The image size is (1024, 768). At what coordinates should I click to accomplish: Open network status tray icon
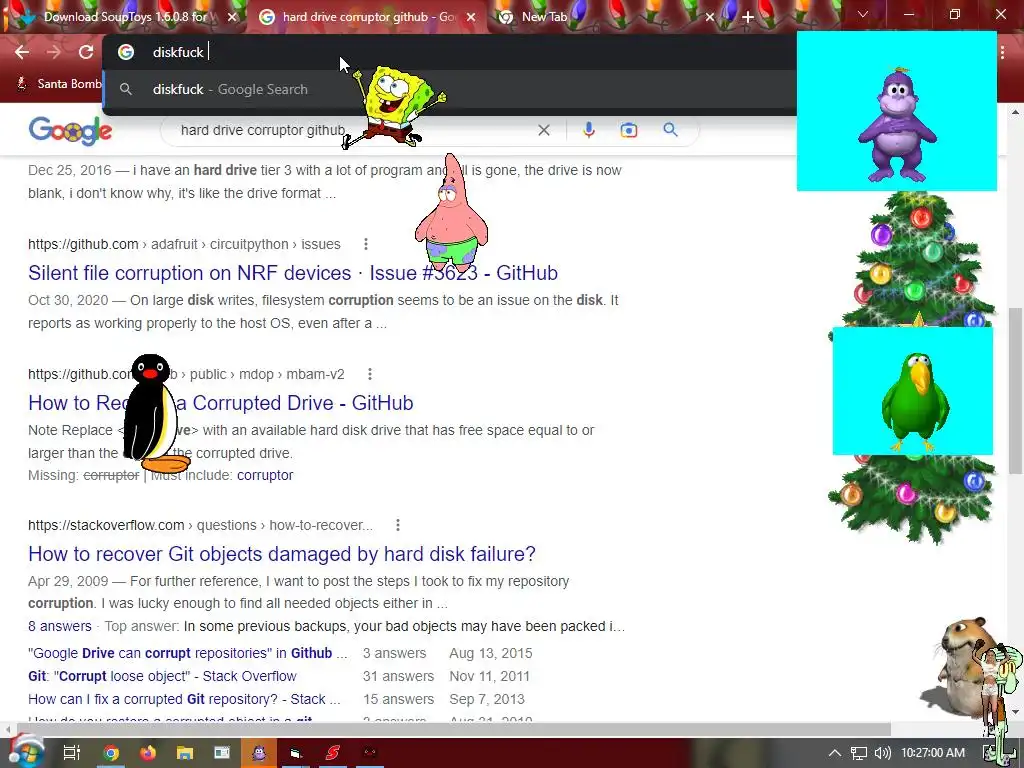click(859, 753)
